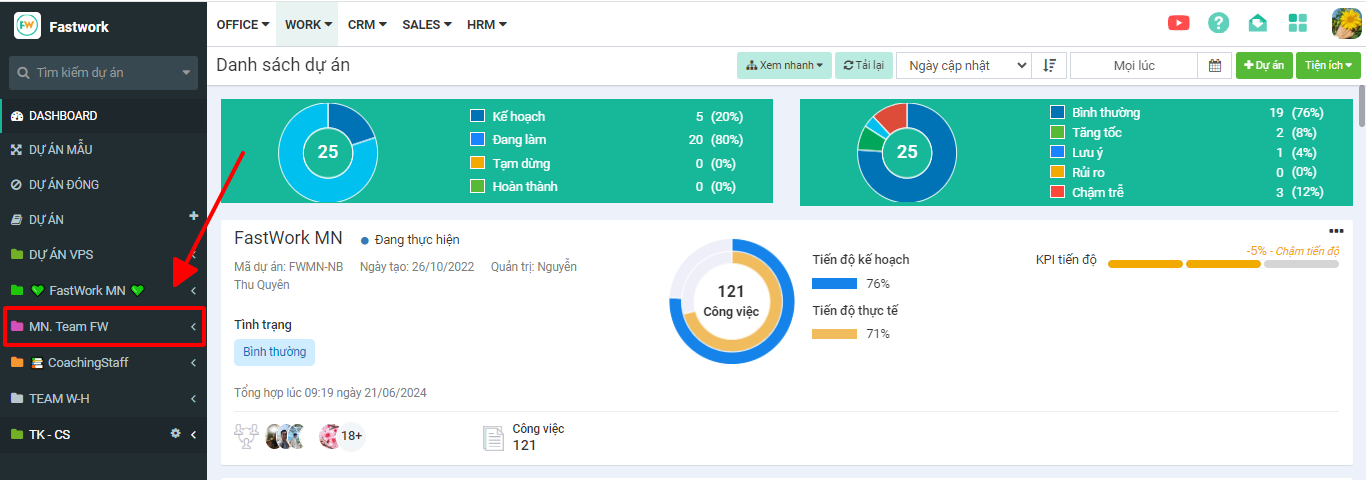
Task: Open the mail envelope icon
Action: point(1257,23)
